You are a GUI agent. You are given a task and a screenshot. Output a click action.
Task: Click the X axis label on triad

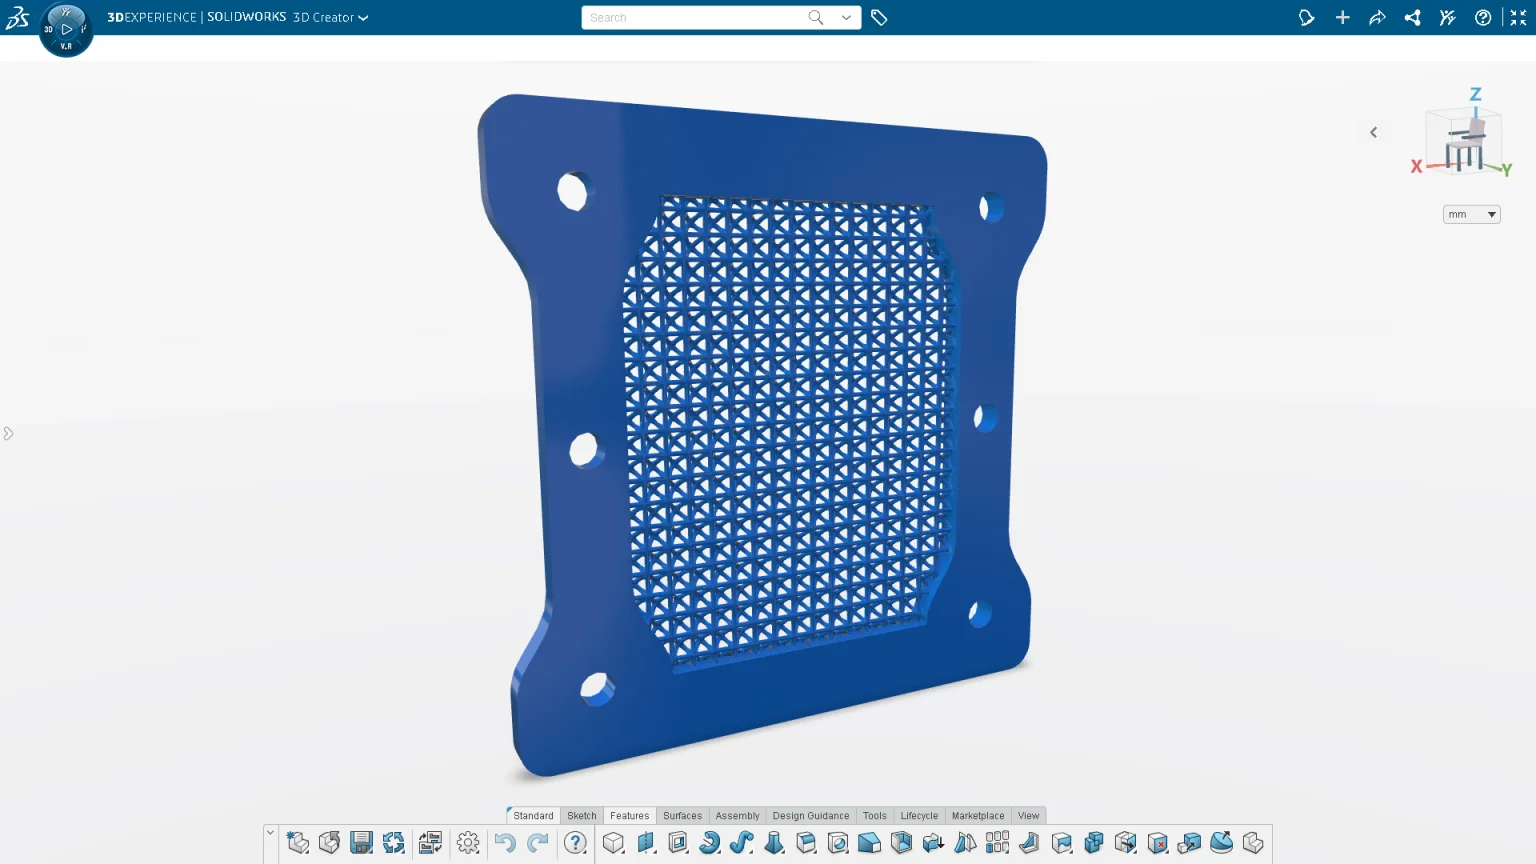1416,167
